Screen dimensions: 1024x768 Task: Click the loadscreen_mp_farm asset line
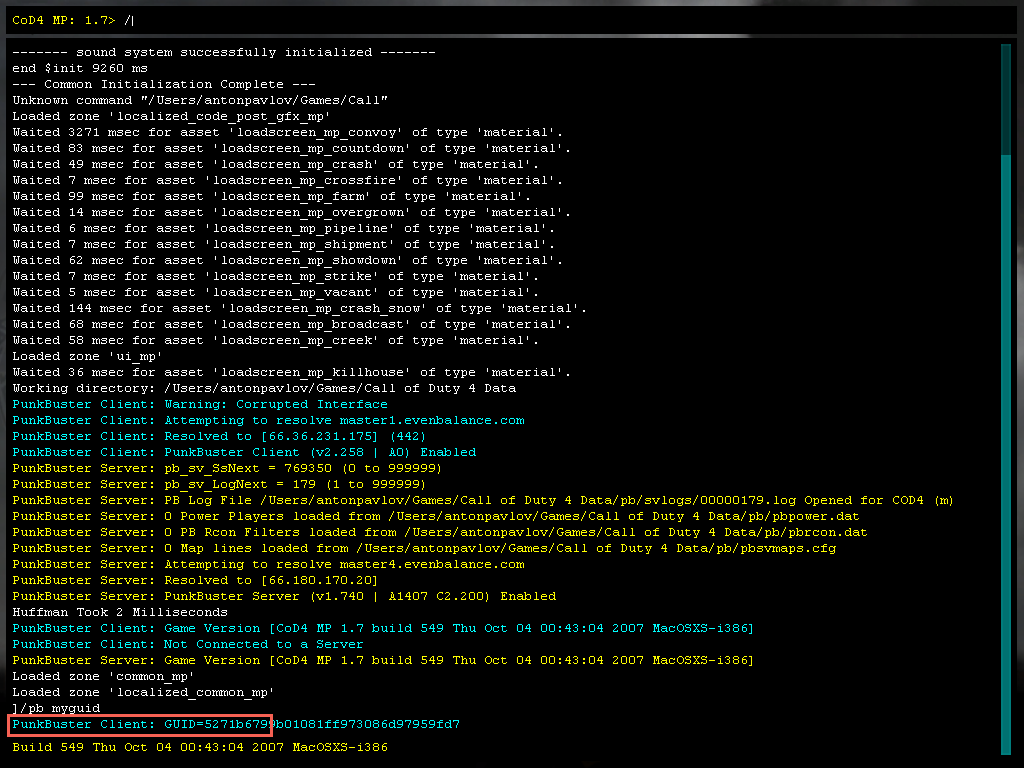[272, 196]
